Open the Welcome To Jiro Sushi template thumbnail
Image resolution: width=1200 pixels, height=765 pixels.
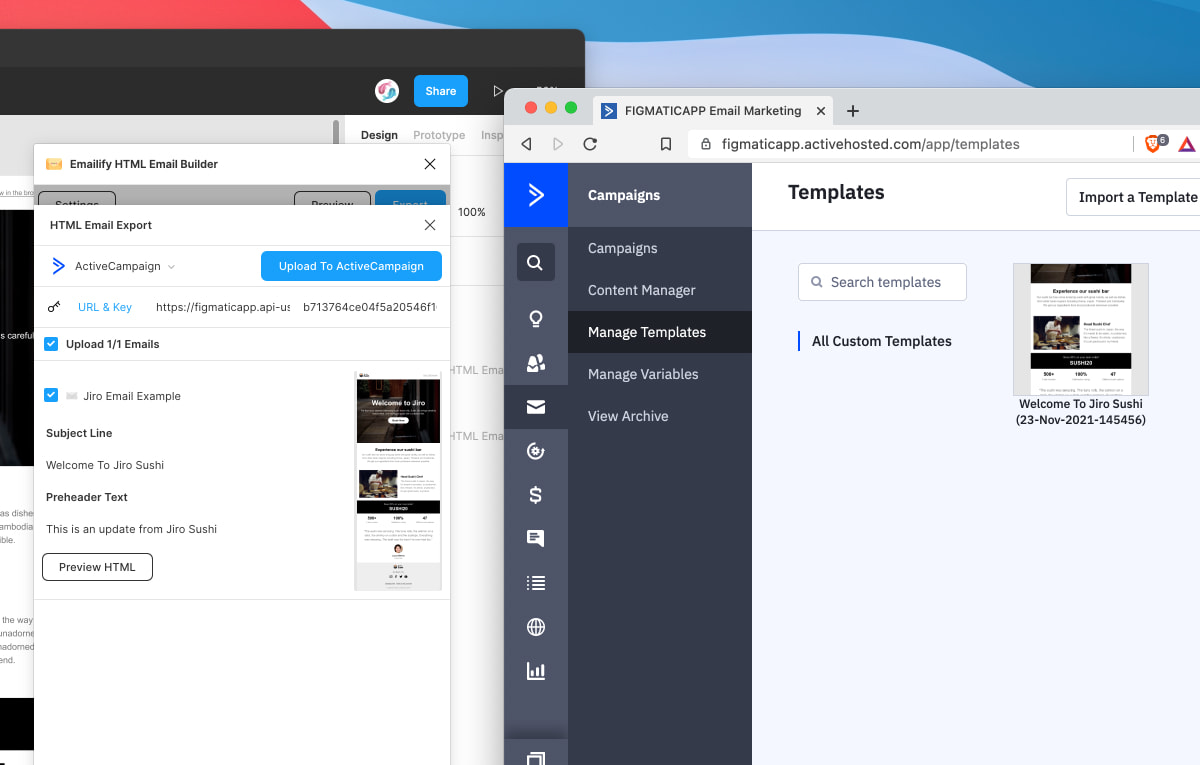(x=1080, y=330)
